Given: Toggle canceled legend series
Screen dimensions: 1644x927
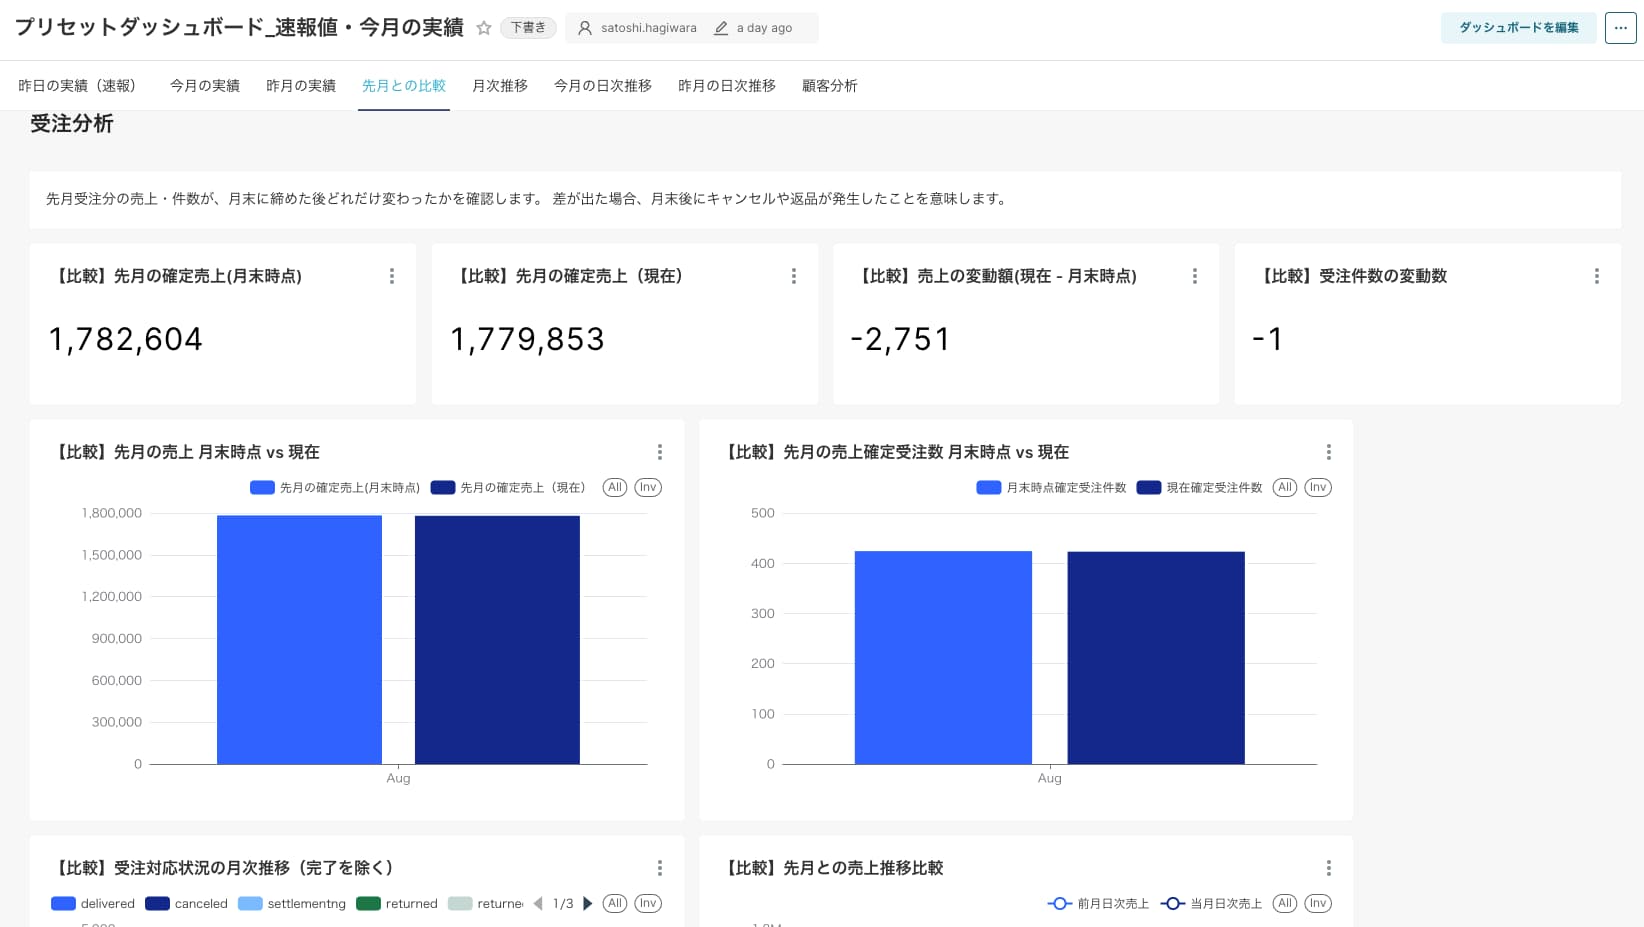Looking at the screenshot, I should click(x=187, y=903).
